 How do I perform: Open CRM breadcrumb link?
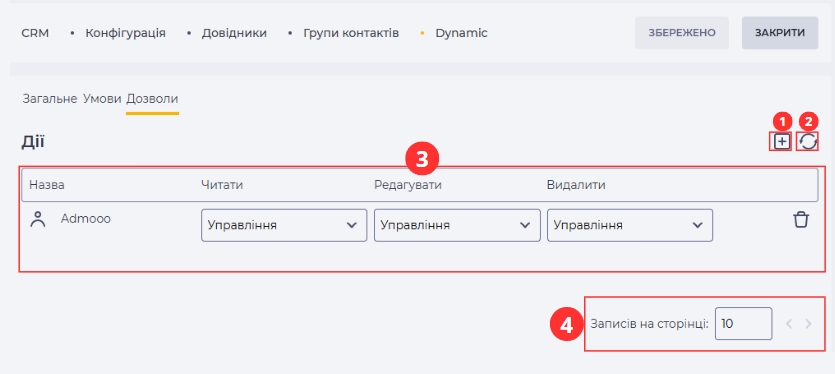[x=35, y=33]
